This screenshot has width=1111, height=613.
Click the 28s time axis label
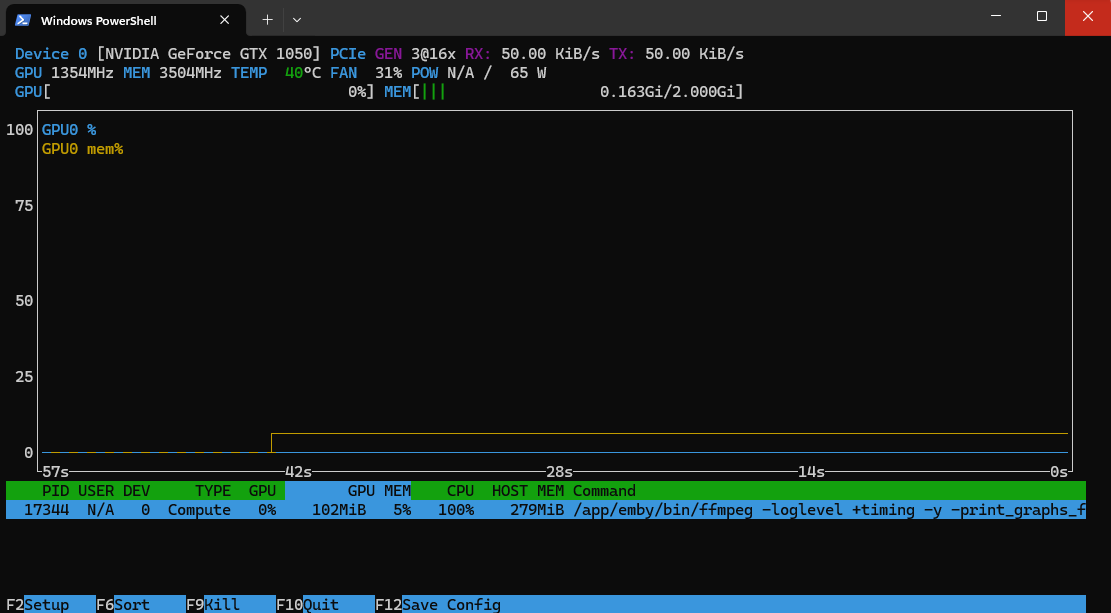(559, 472)
